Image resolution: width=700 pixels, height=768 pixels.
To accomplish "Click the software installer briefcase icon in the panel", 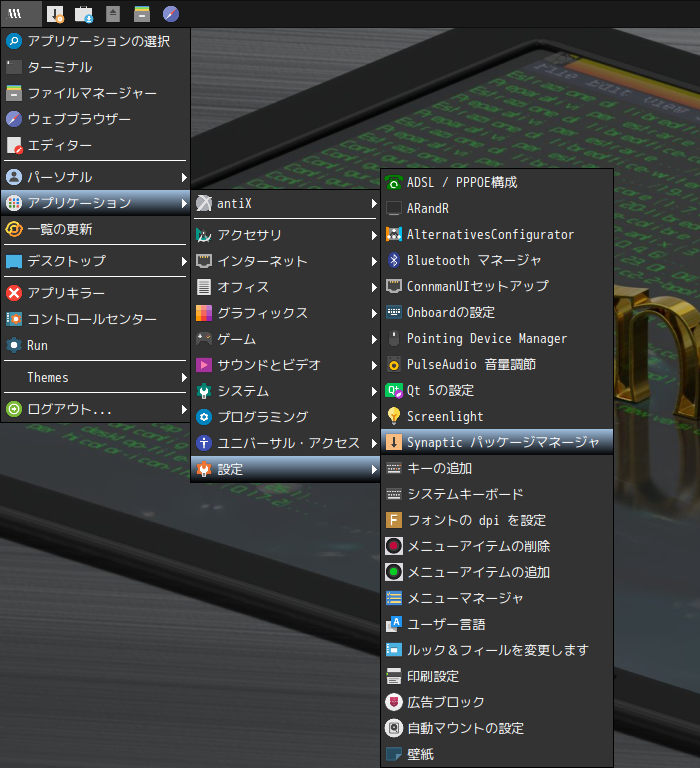I will [x=84, y=14].
